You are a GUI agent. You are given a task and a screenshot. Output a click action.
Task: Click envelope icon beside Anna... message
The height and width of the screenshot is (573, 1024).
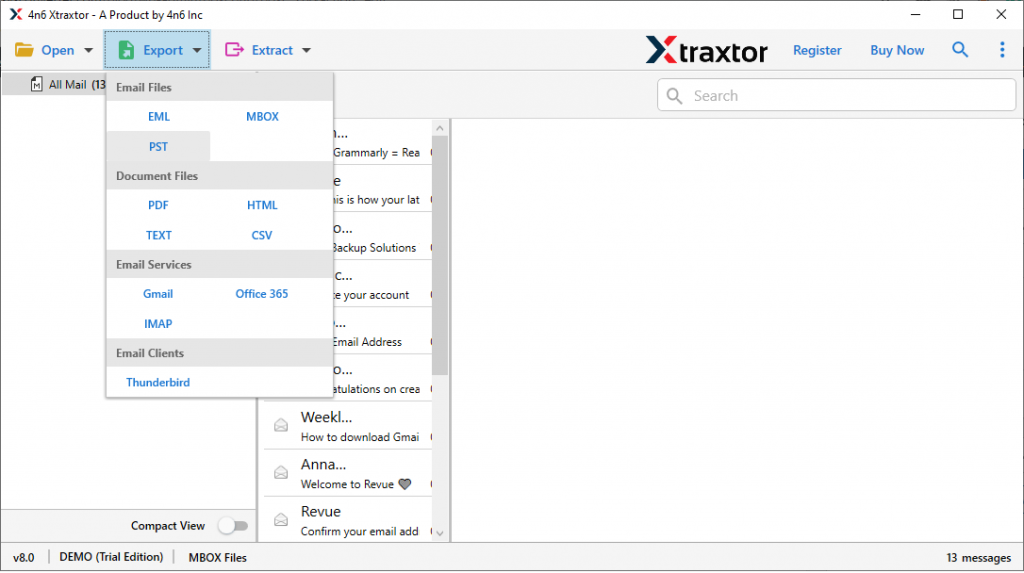281,472
